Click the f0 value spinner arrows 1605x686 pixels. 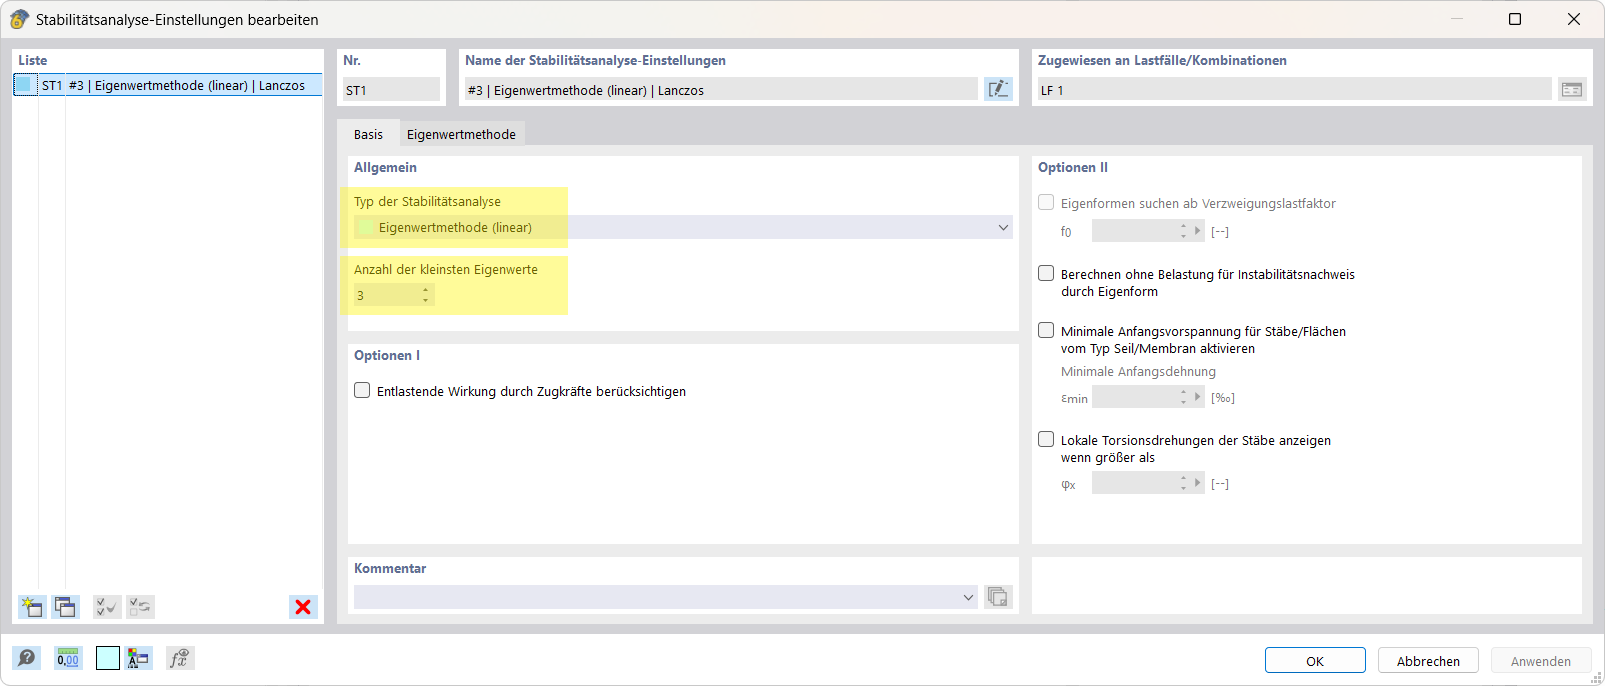tap(1183, 231)
